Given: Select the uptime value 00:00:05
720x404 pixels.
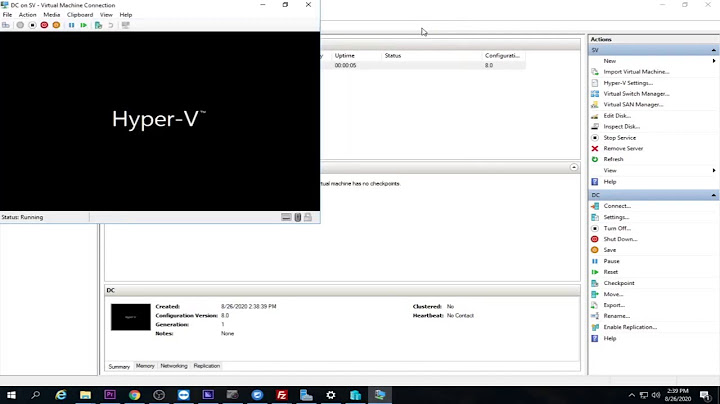Looking at the screenshot, I should [345, 66].
